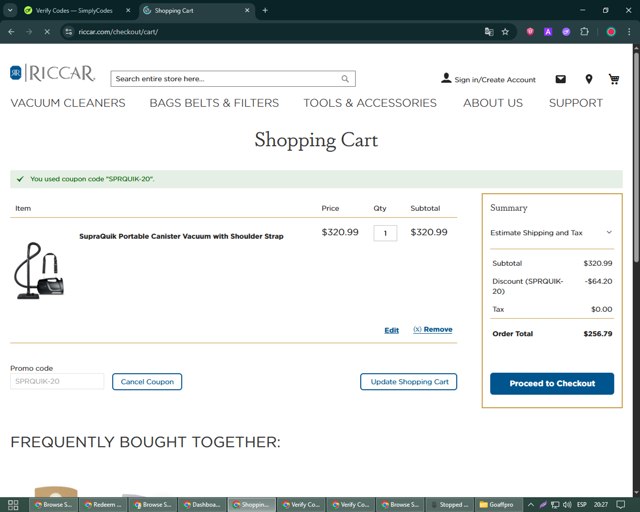Click the ESP language indicator

pyautogui.click(x=582, y=505)
